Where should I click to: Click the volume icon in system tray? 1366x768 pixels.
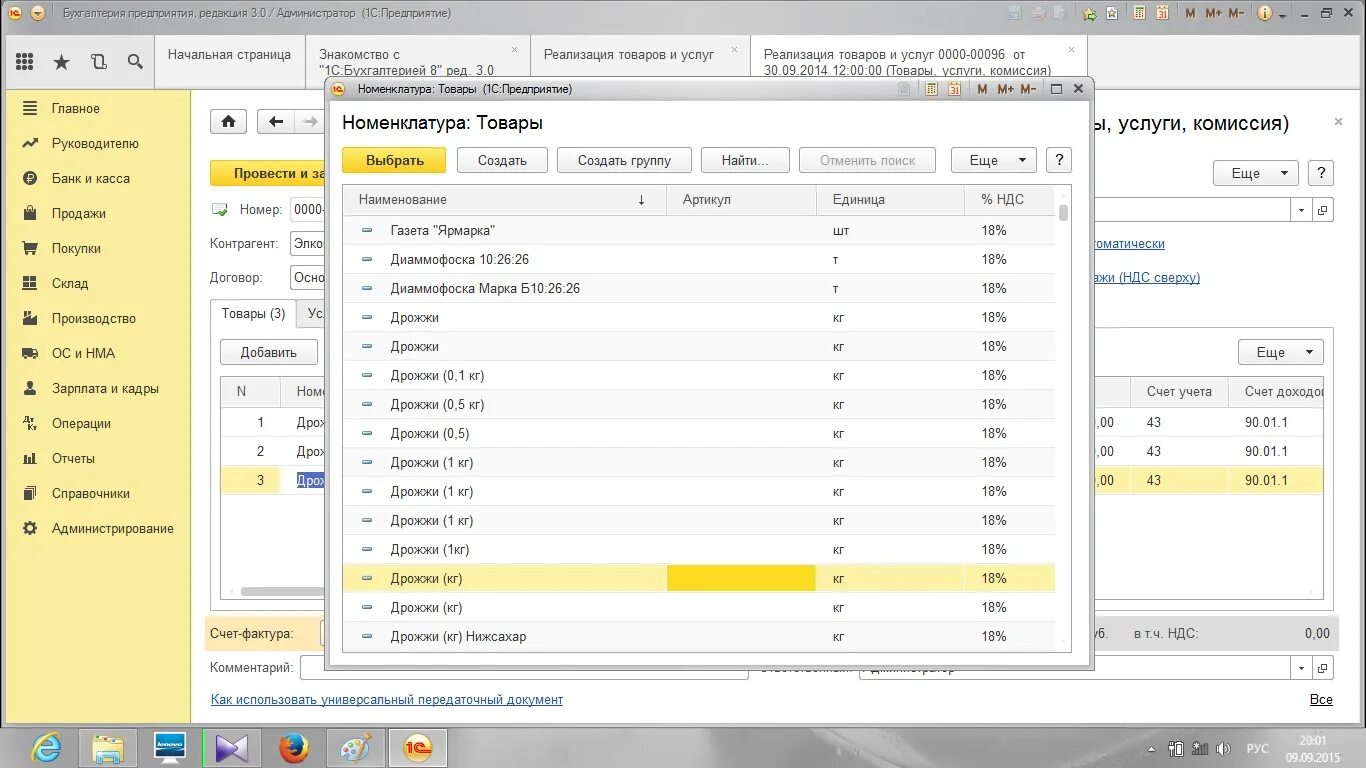coord(1223,749)
